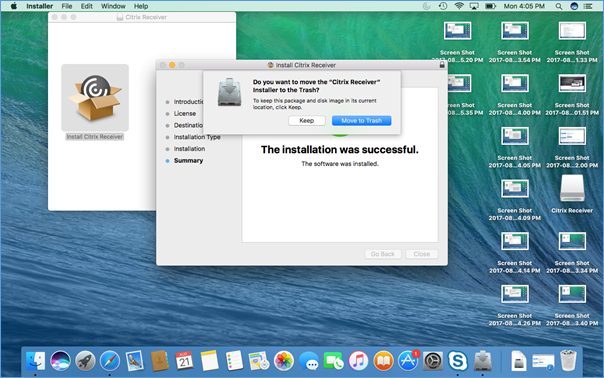This screenshot has width=604, height=378.
Task: Select screenshot file ending 4.26 PM
Action: coord(515,294)
